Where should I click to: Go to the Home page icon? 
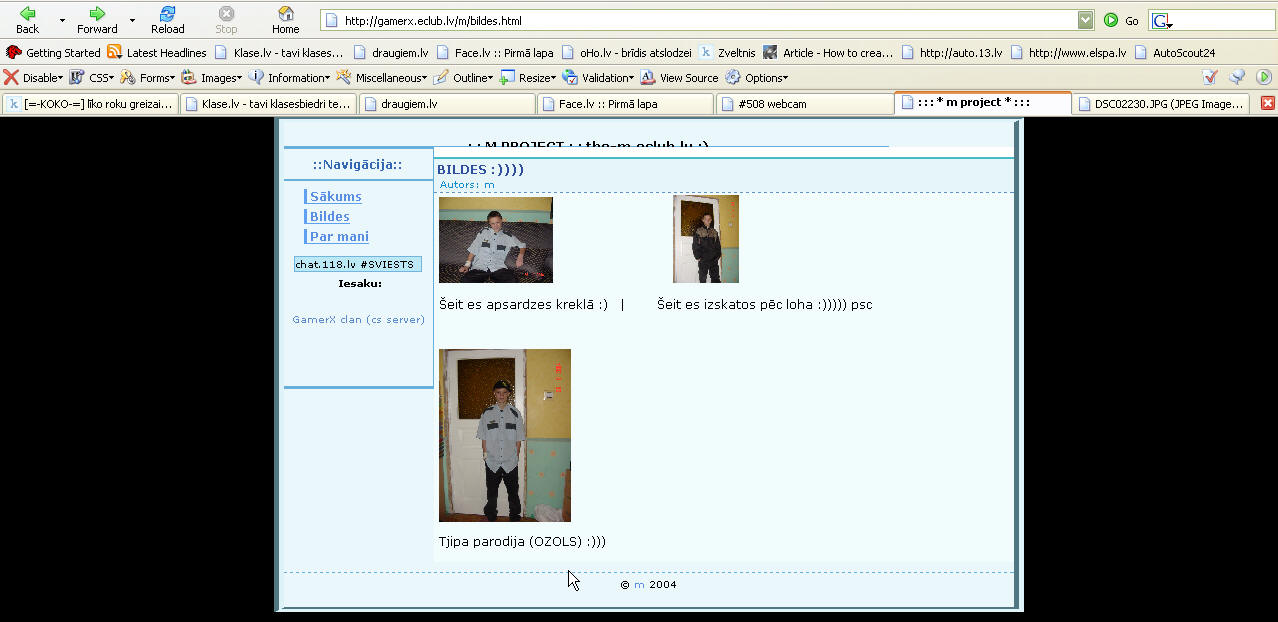click(x=286, y=15)
